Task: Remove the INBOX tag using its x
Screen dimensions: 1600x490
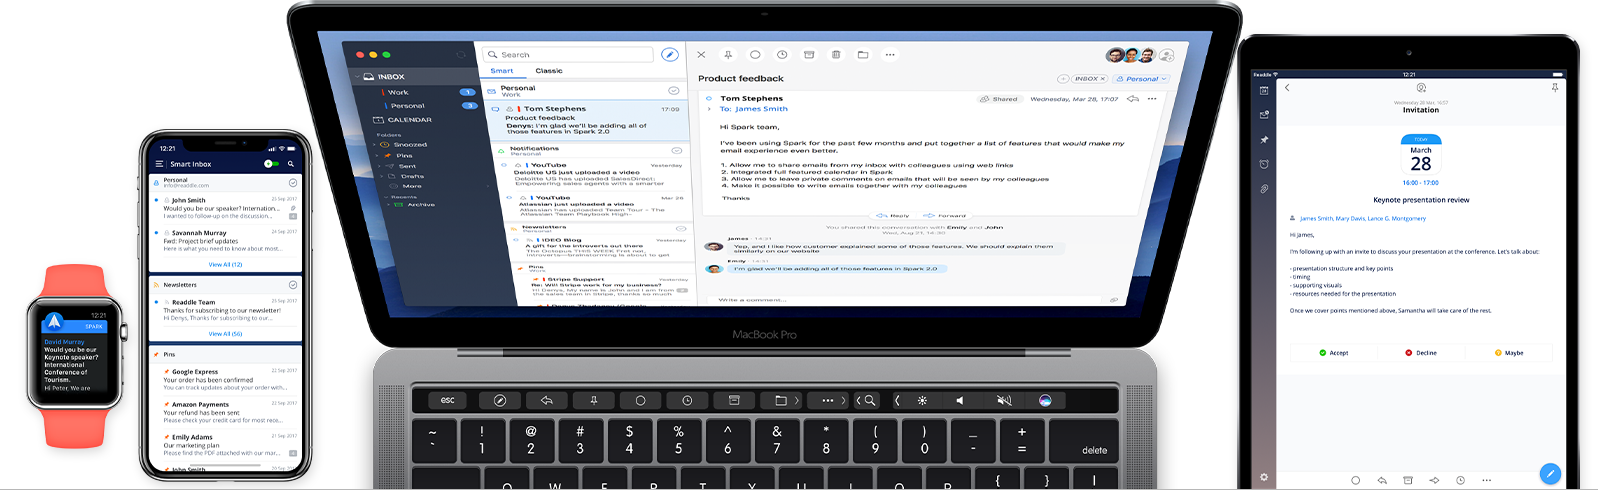Action: coord(1102,79)
